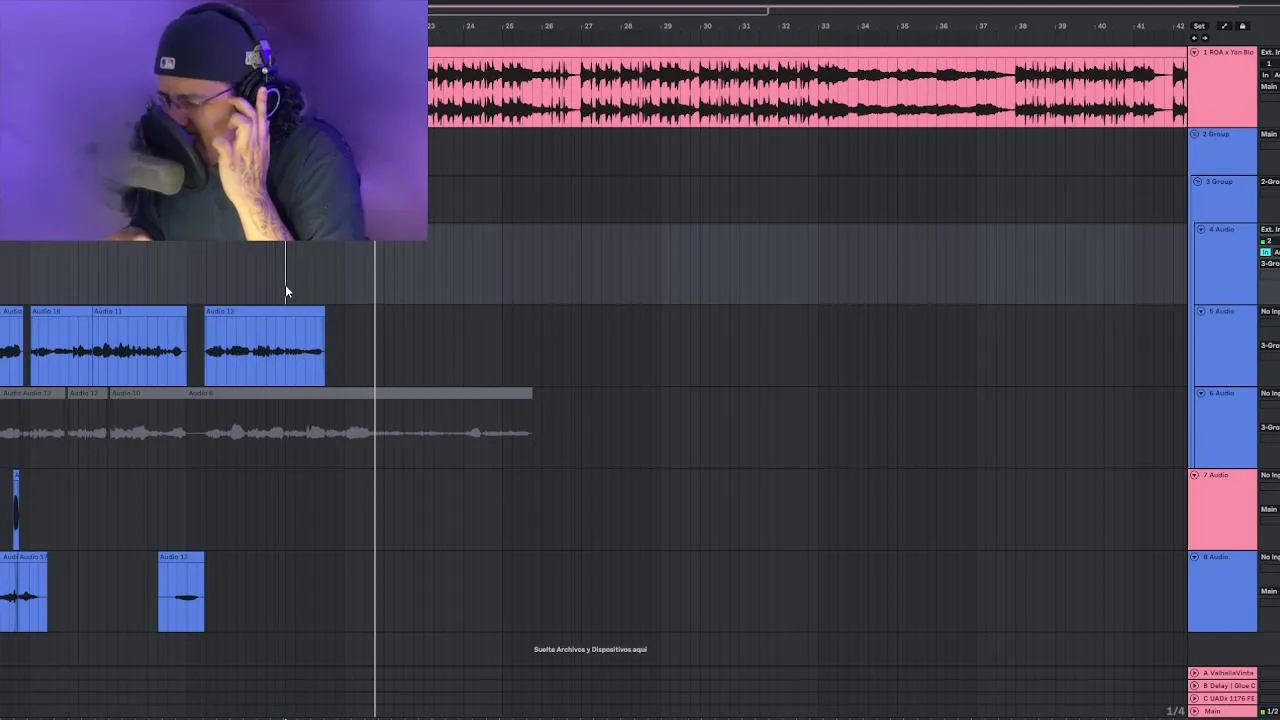Select the gray Audio 10 clip

[147, 394]
